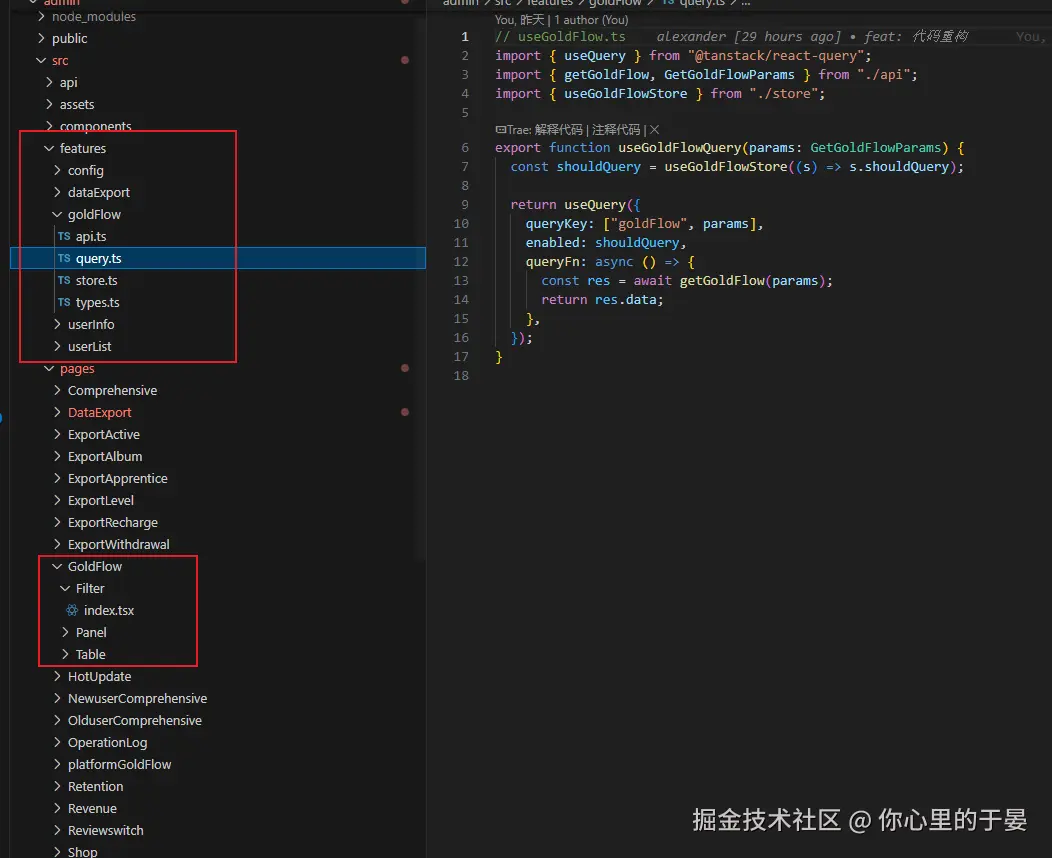The width and height of the screenshot is (1052, 858).
Task: Click the TS icon beside types.ts
Action: (x=64, y=303)
